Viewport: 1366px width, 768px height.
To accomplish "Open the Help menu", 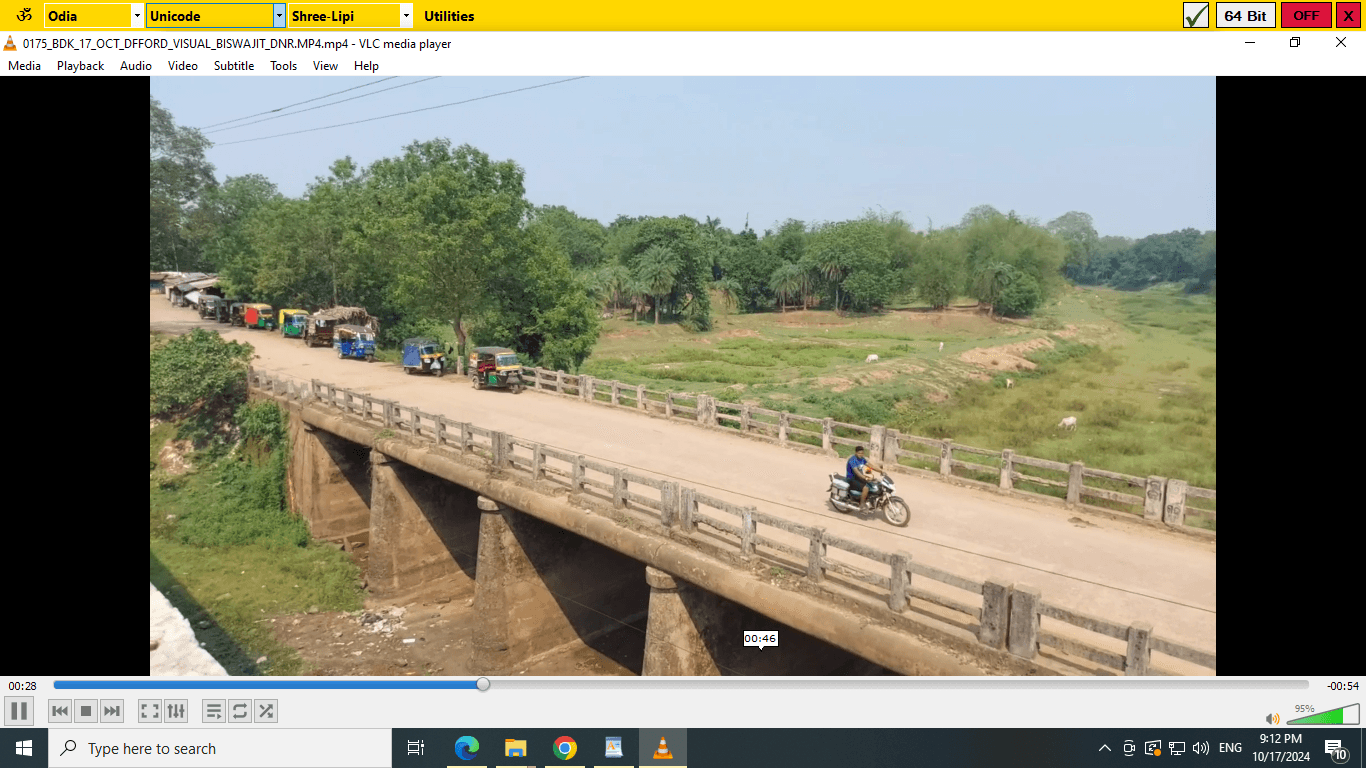I will [x=367, y=66].
